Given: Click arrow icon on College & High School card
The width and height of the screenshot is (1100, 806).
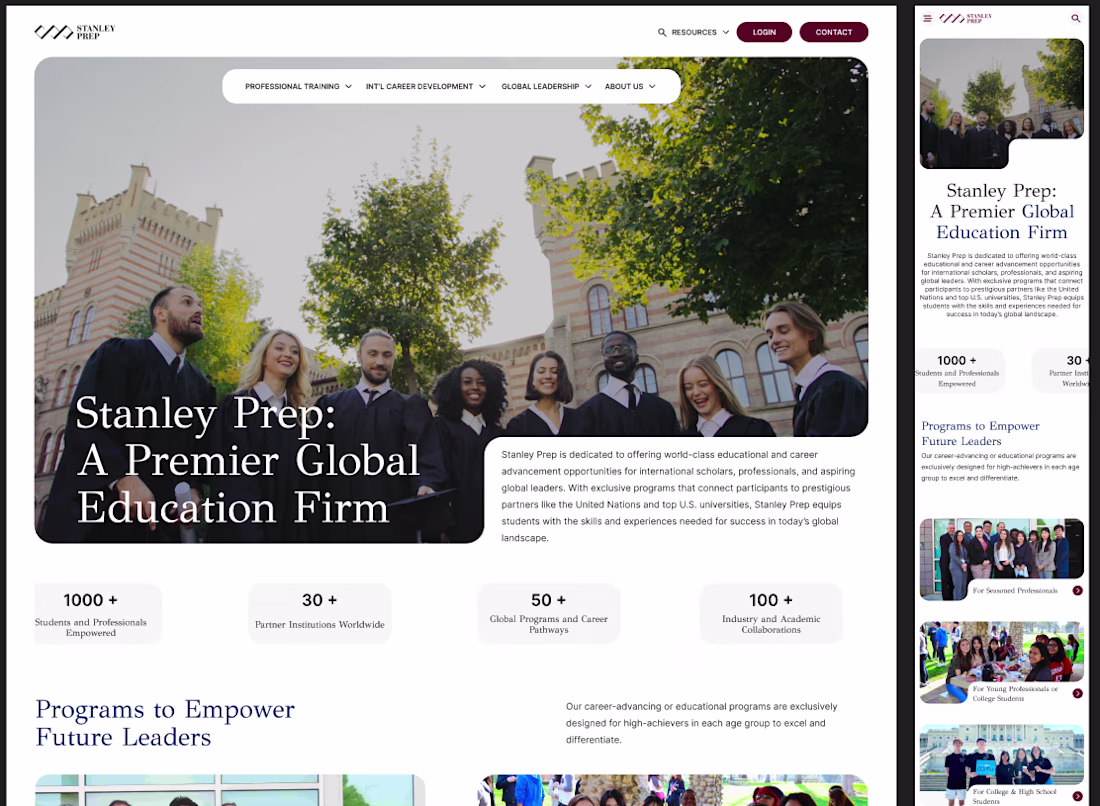Looking at the screenshot, I should point(1078,796).
